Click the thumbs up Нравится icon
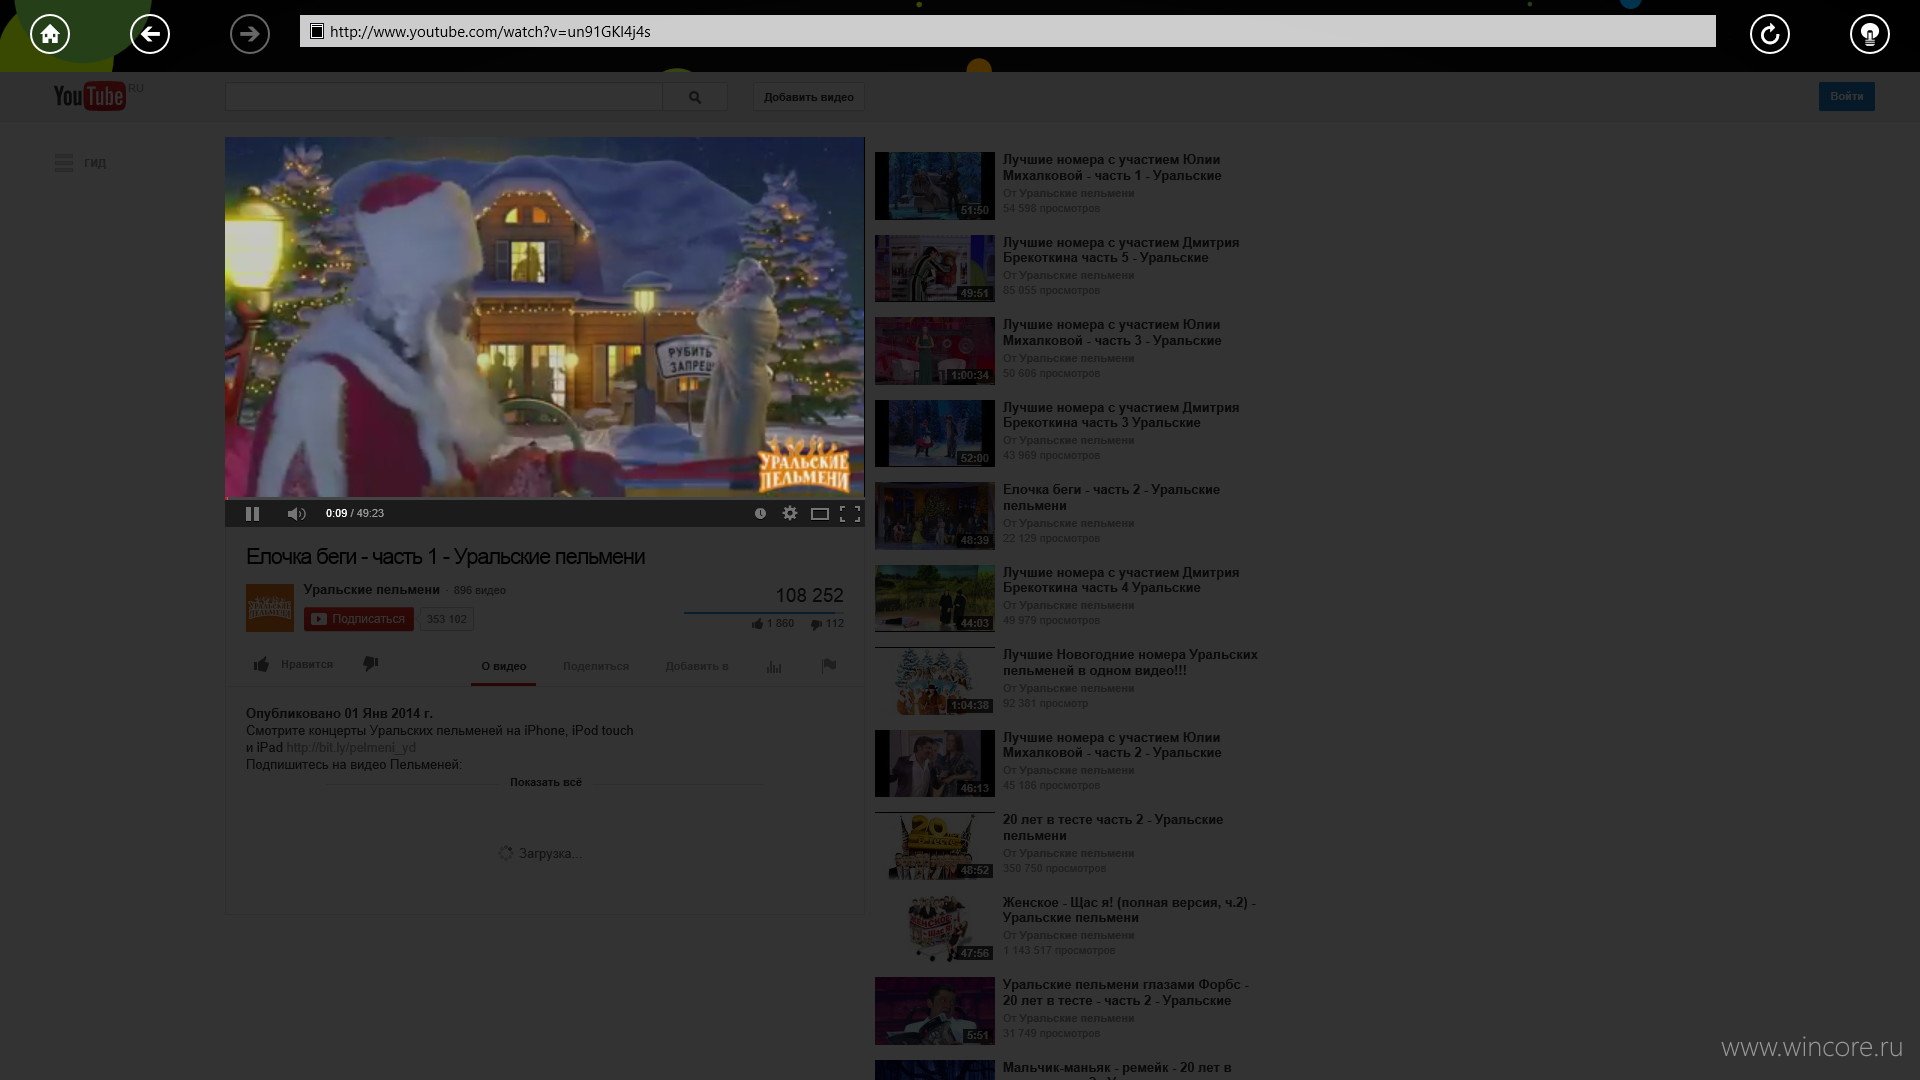 click(x=261, y=664)
